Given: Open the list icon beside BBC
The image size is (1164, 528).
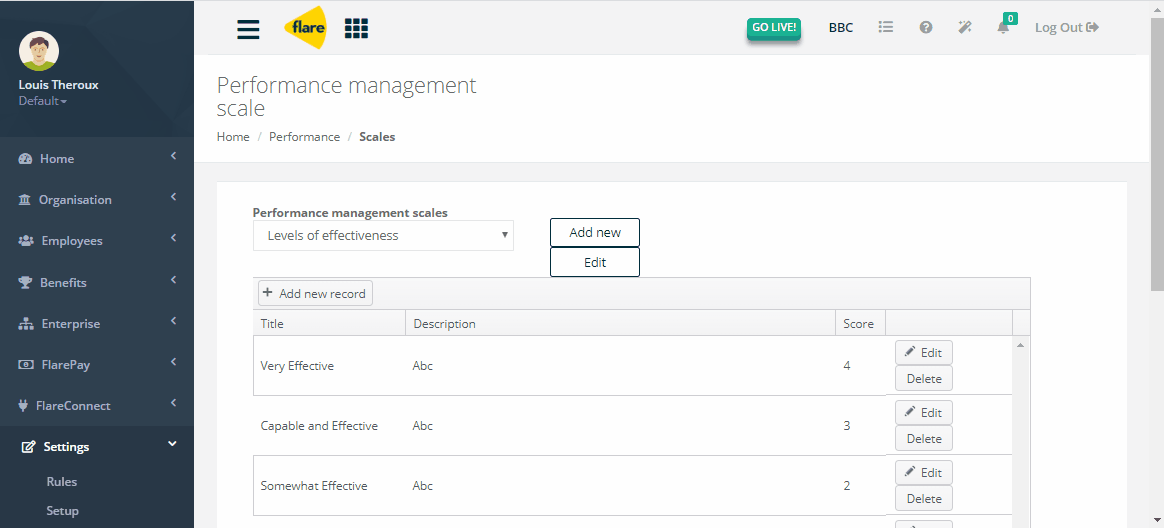Looking at the screenshot, I should (x=885, y=27).
